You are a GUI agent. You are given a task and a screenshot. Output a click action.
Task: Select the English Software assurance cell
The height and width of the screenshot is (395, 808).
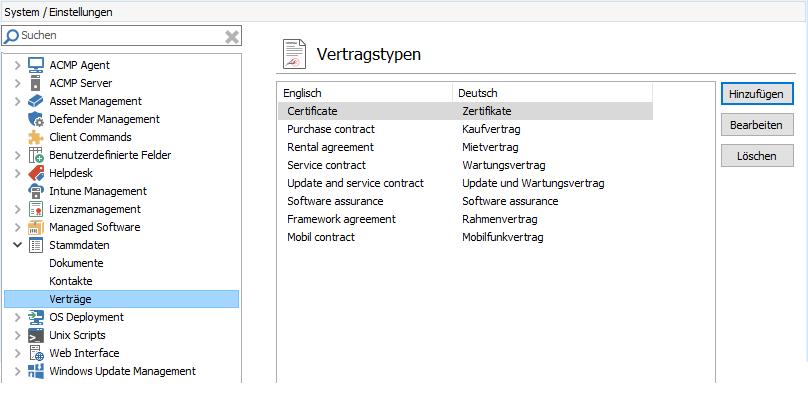click(x=335, y=201)
